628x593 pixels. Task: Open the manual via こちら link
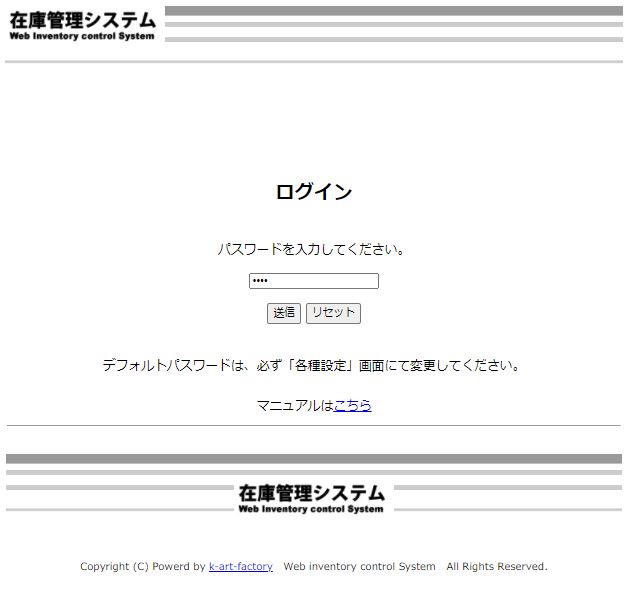pos(352,405)
